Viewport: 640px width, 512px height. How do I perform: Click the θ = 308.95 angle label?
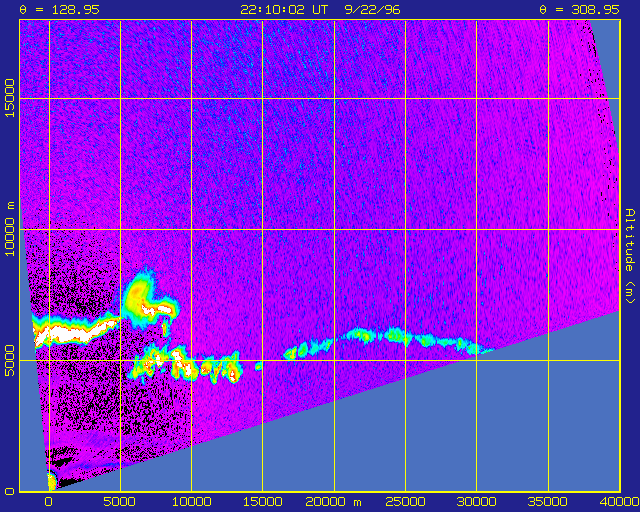coord(579,9)
